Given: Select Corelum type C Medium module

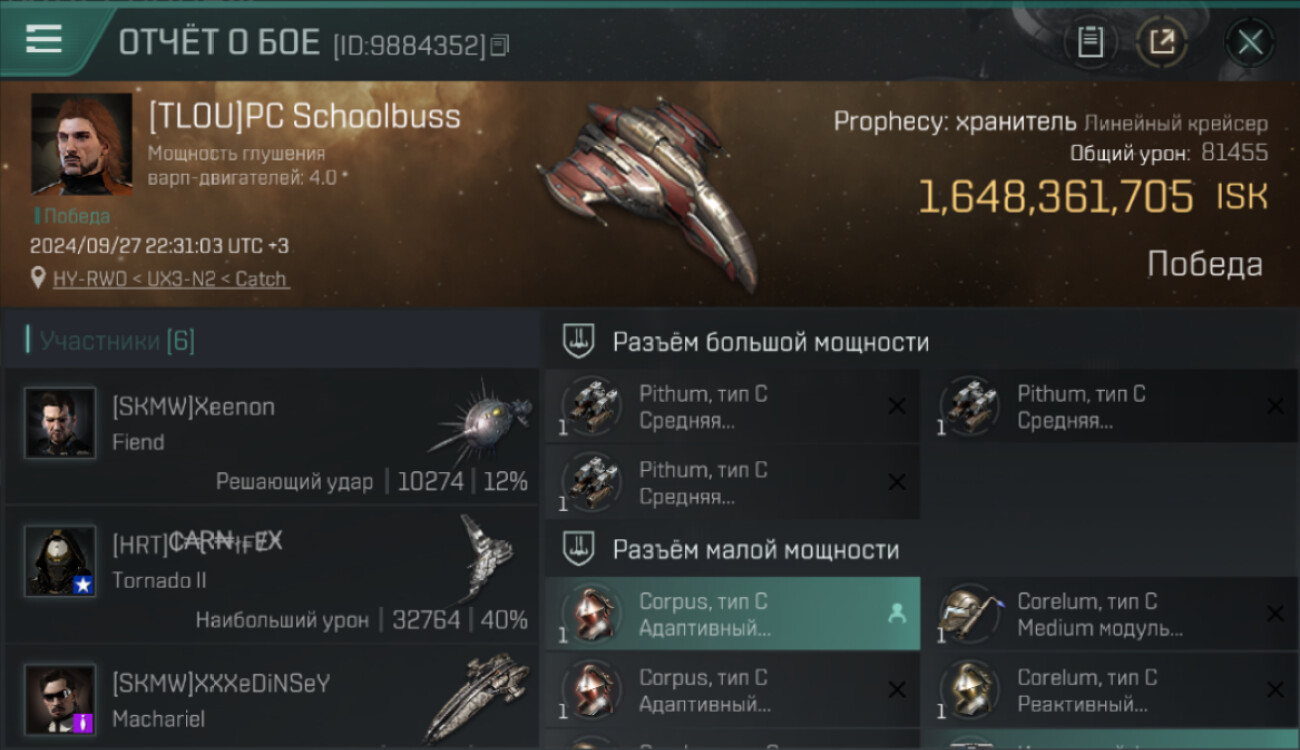Looking at the screenshot, I should tap(1110, 614).
